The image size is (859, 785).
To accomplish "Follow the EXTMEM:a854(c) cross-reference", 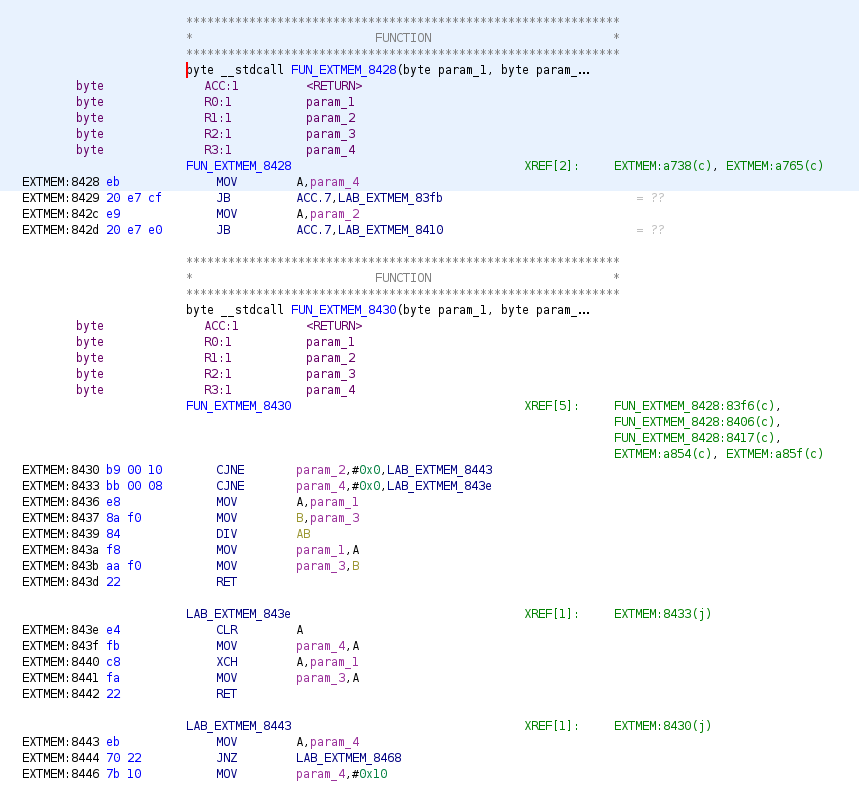I will 662,453.
